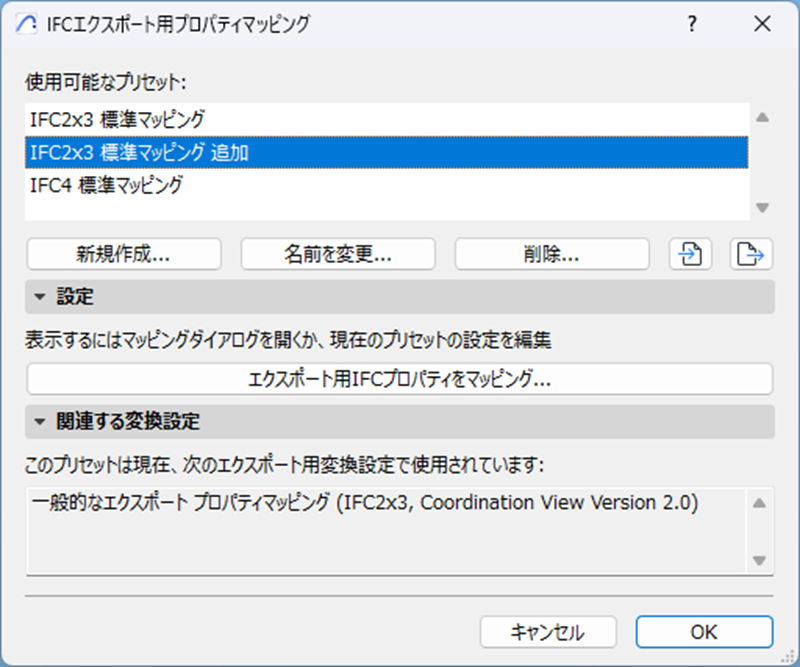Click the 新規作成... button
This screenshot has width=800, height=667.
point(124,254)
